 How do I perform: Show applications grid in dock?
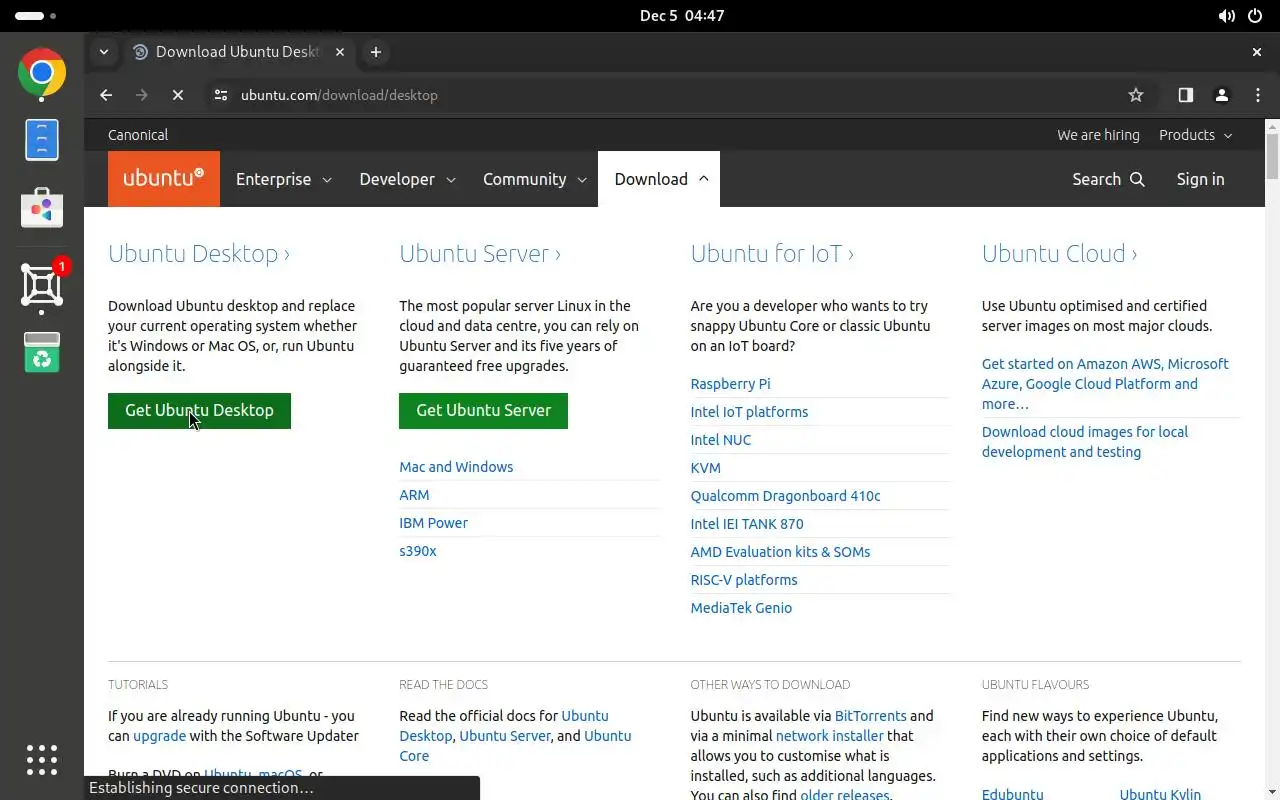42,760
